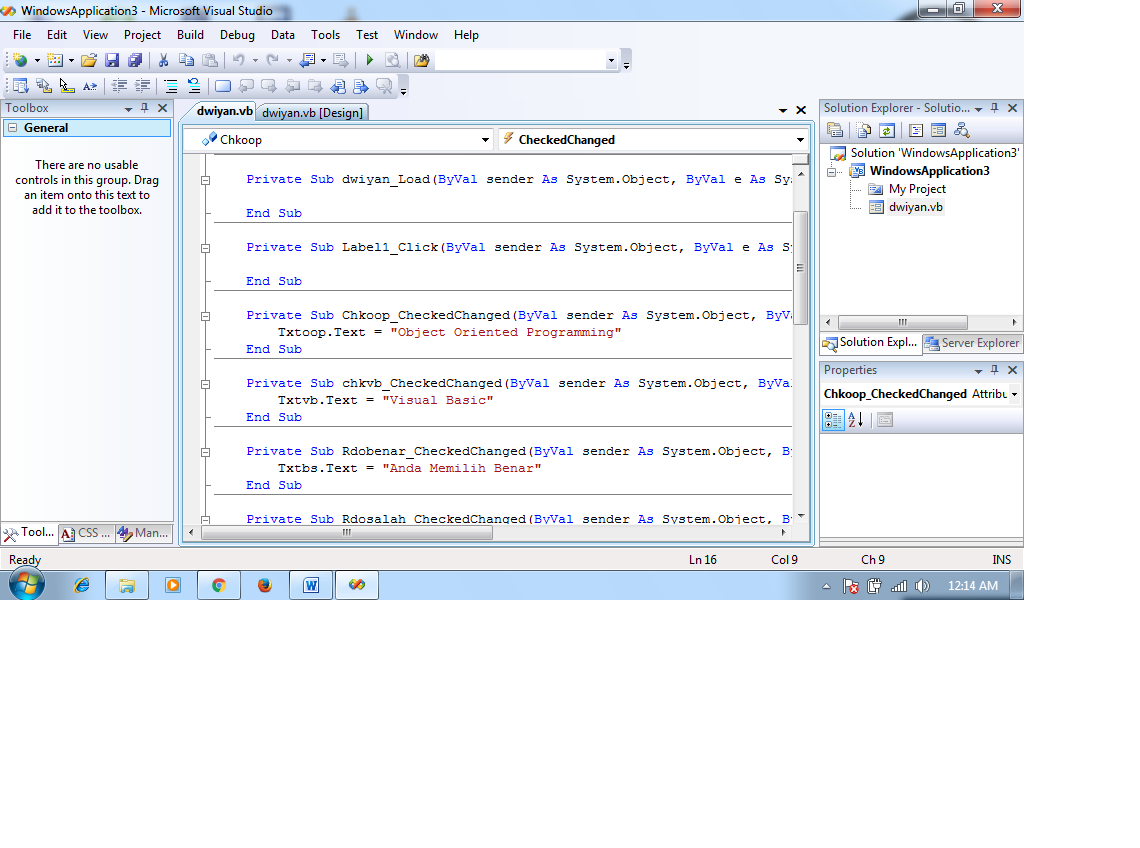Click the Navigate Backward icon
Image resolution: width=1140 pixels, height=848 pixels.
308,60
